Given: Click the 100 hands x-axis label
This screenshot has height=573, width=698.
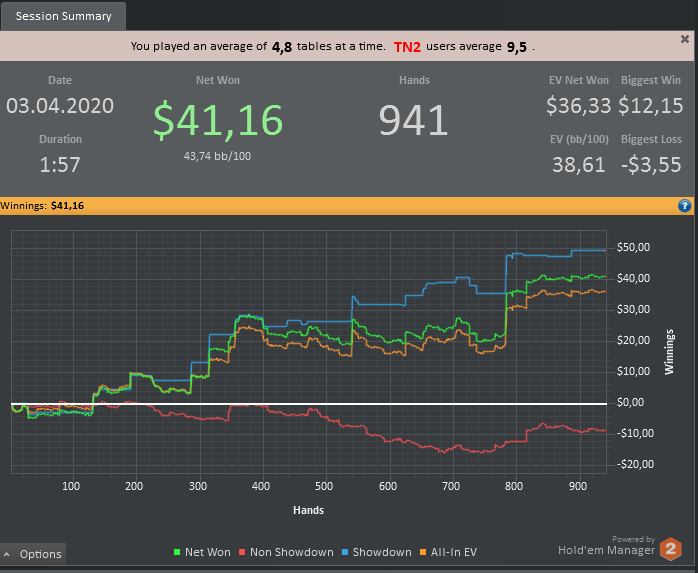Looking at the screenshot, I should click(x=71, y=486).
